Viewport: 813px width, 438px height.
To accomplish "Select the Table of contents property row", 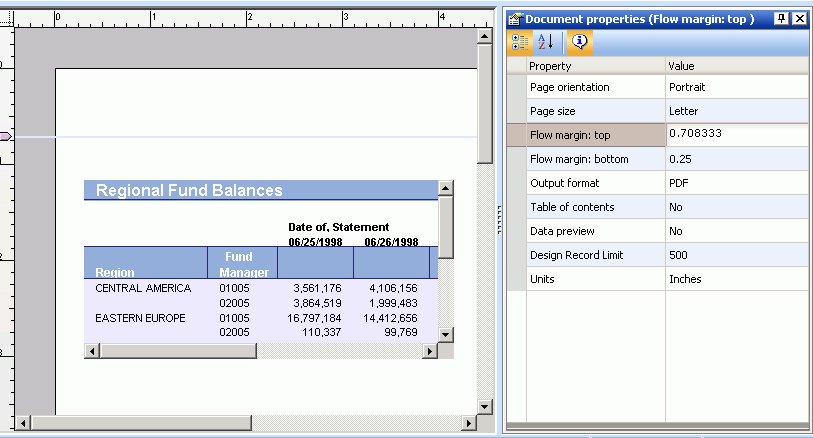I will (595, 207).
